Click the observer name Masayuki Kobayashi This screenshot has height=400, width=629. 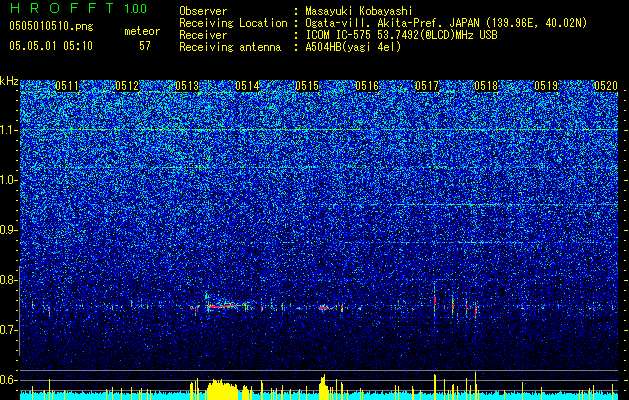click(359, 11)
